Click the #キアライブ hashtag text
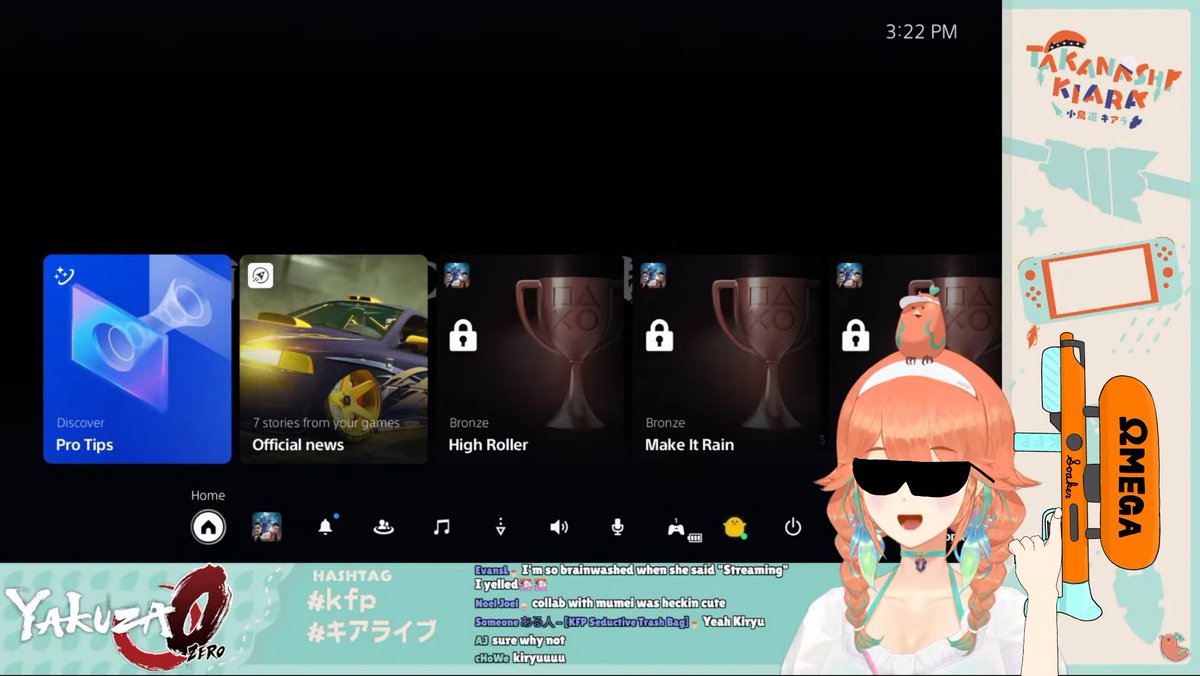This screenshot has width=1200, height=676. click(x=372, y=631)
